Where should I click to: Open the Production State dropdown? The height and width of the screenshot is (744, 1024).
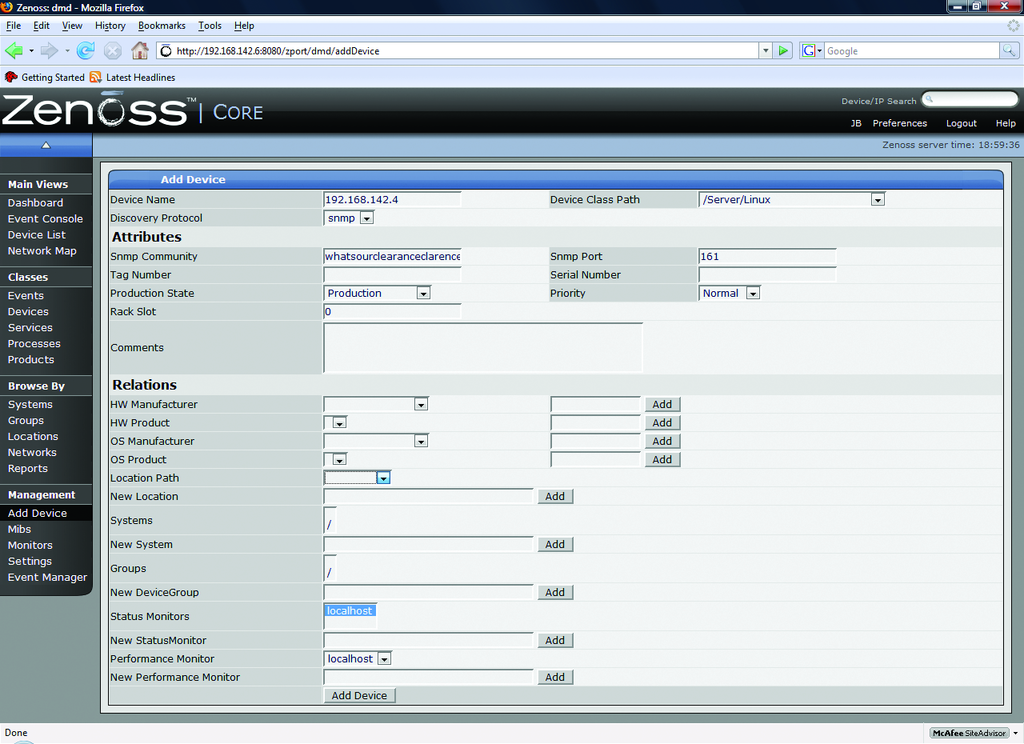click(423, 294)
